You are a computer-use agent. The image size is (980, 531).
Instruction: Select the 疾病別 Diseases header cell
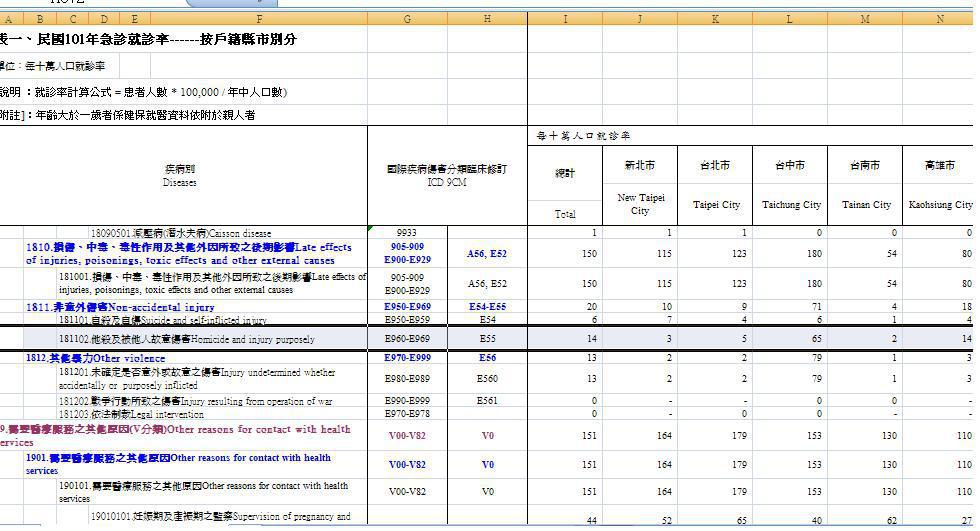click(x=180, y=176)
